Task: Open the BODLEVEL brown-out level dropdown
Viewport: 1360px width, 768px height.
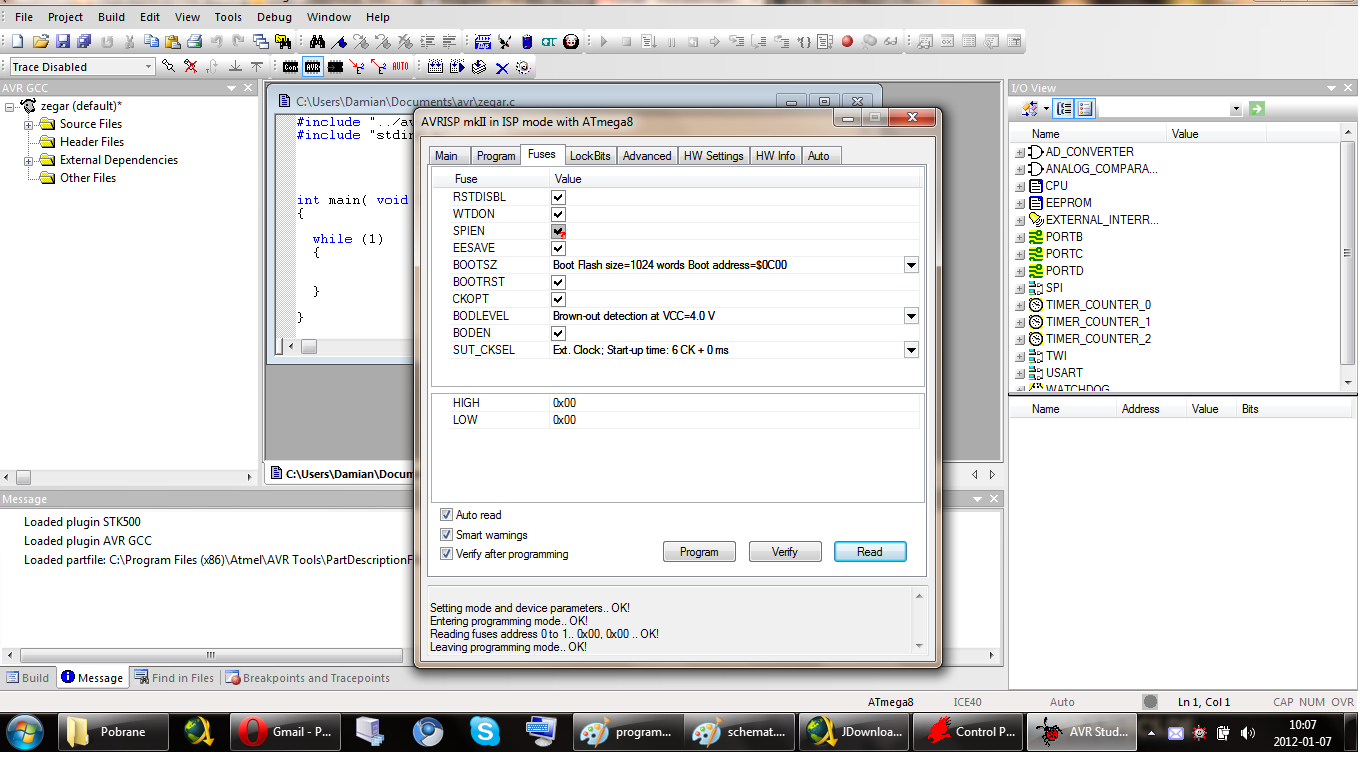Action: 911,316
